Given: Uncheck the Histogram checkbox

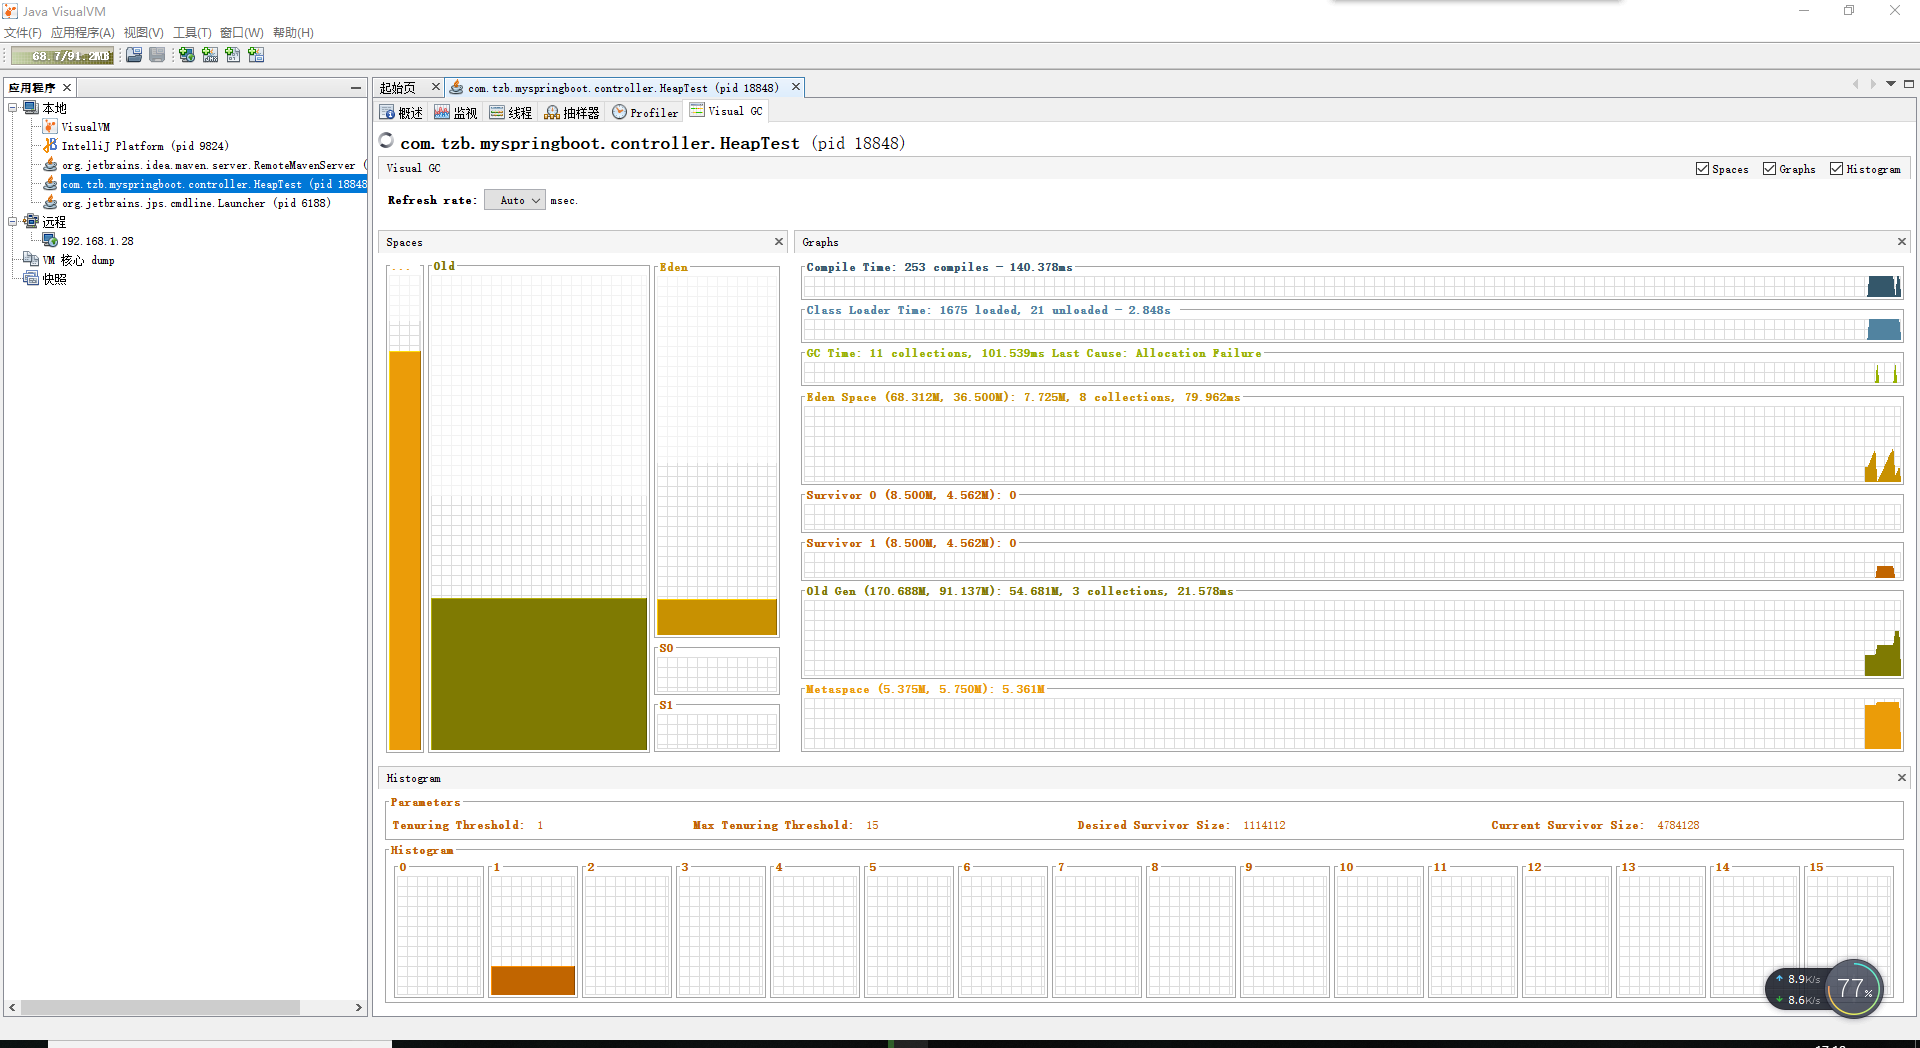Looking at the screenshot, I should tap(1836, 169).
